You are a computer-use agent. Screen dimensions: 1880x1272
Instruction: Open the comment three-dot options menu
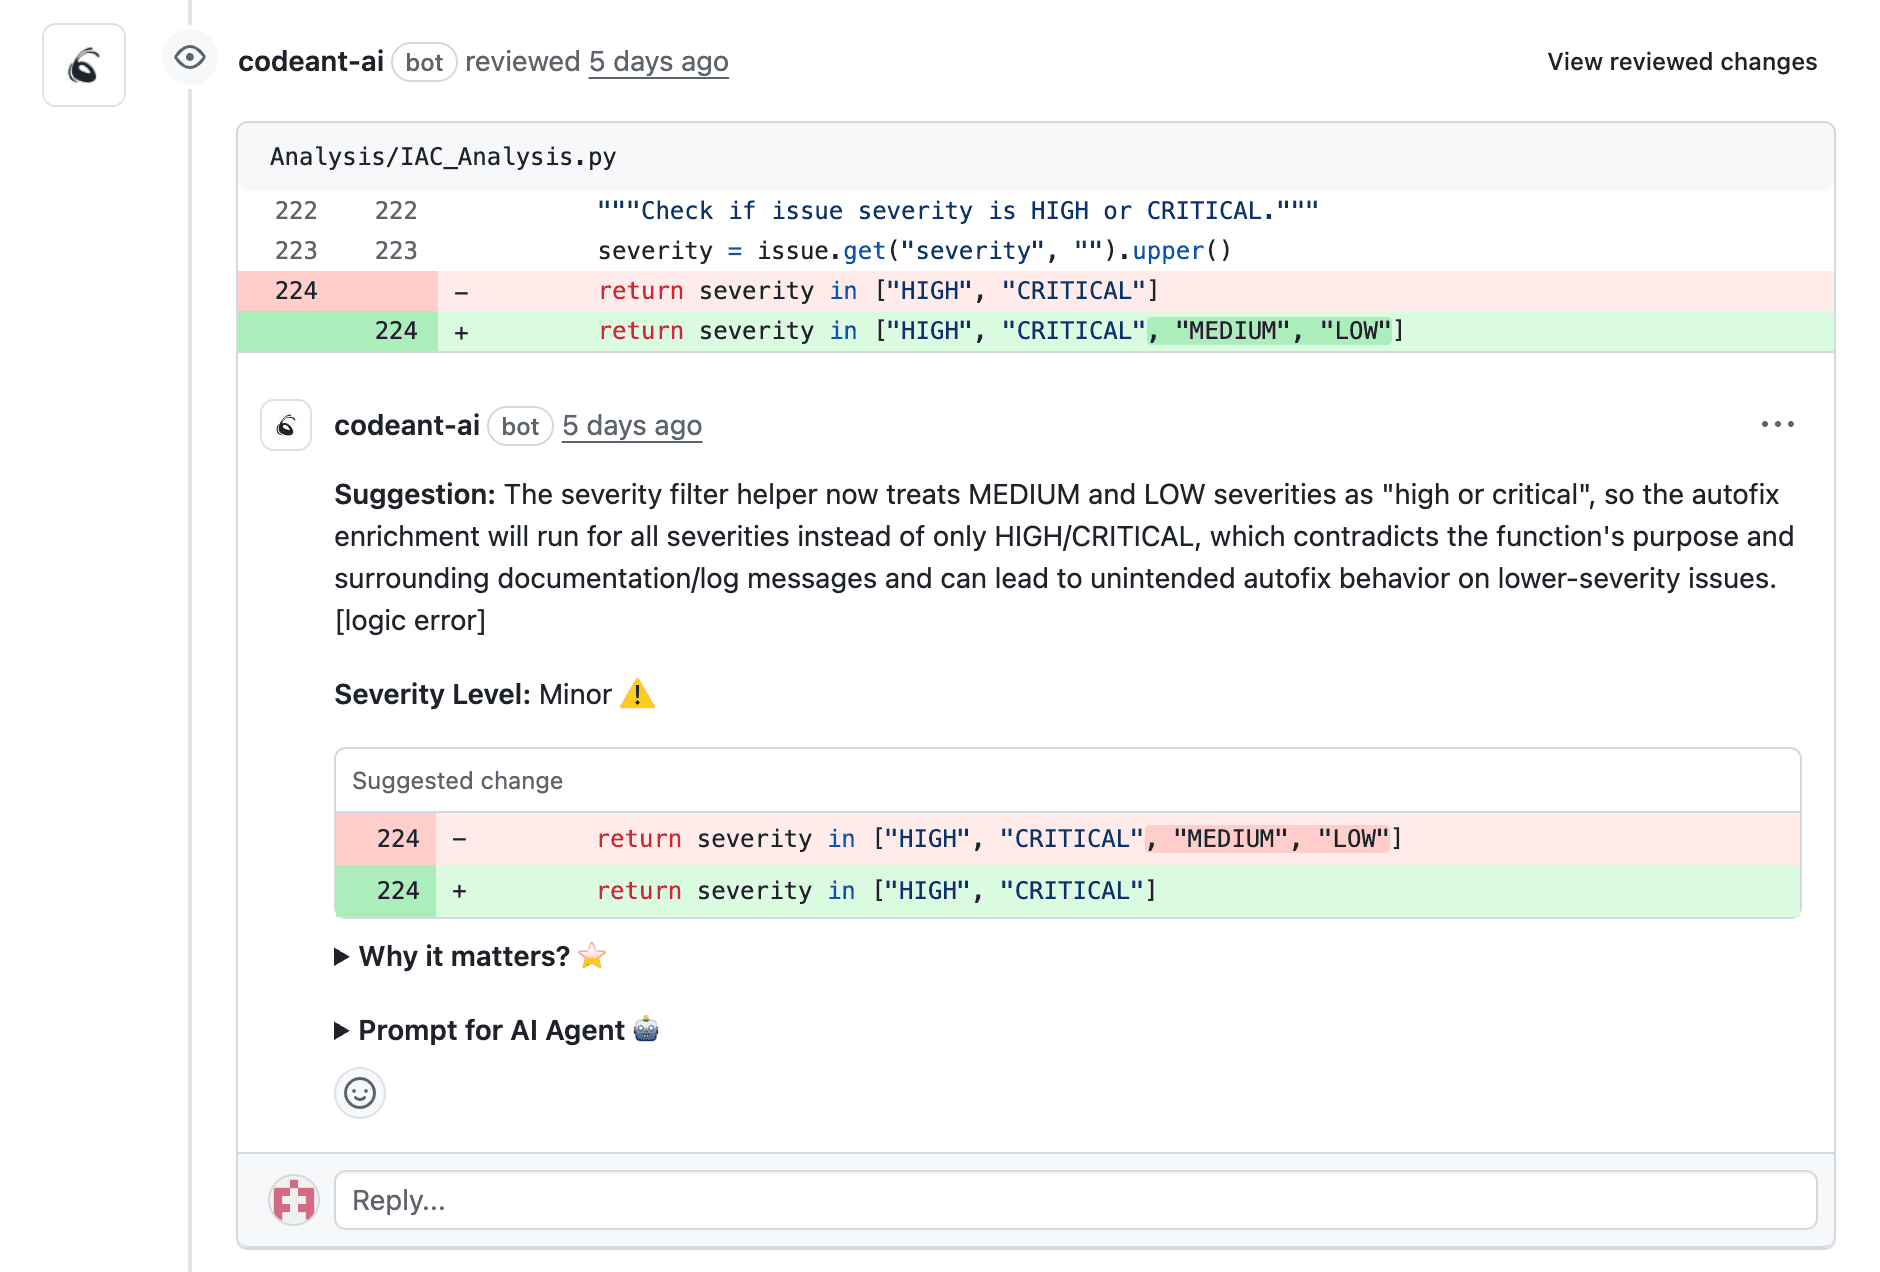pyautogui.click(x=1777, y=425)
